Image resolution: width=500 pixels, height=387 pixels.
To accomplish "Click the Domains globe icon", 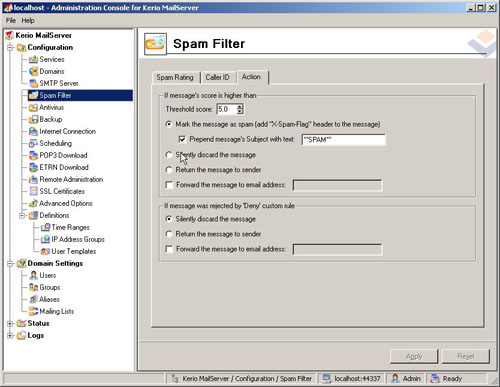I will 33,71.
